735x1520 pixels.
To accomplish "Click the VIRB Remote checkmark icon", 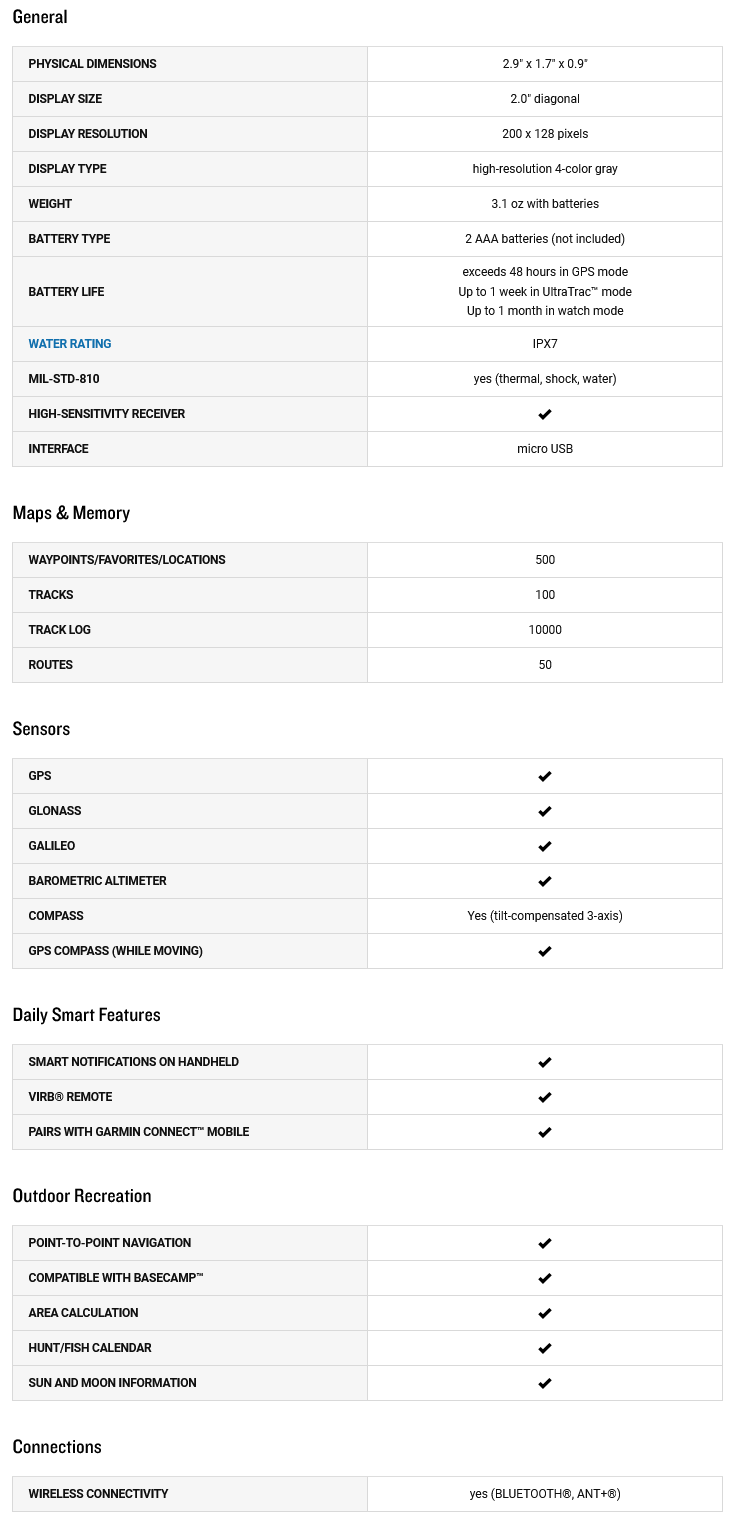I will (545, 1097).
